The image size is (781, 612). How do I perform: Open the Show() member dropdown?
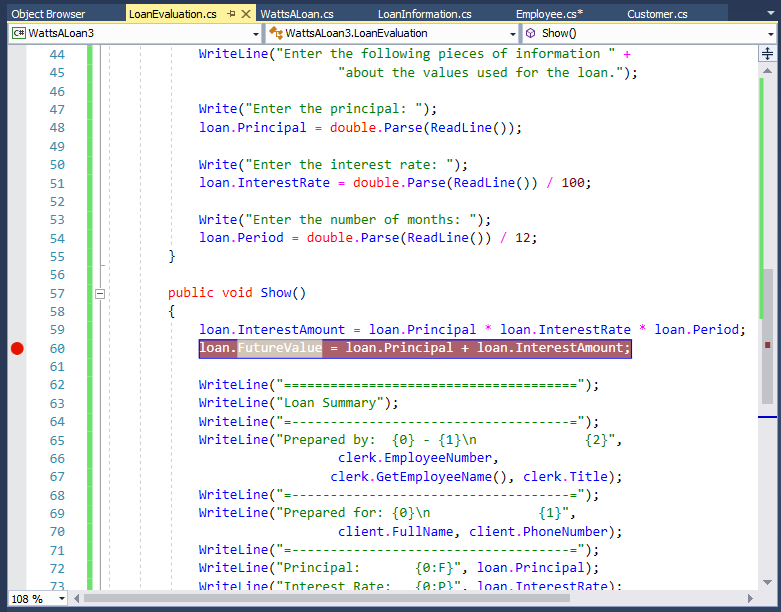click(771, 34)
